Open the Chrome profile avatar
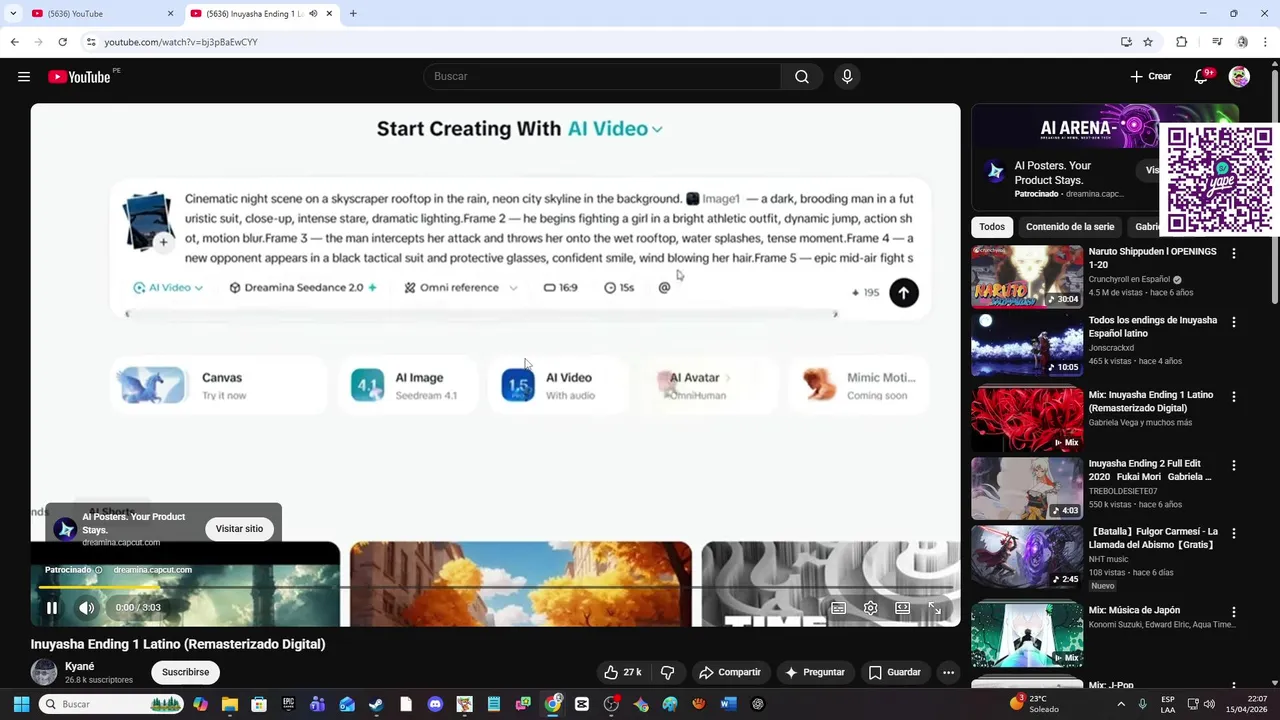This screenshot has height=720, width=1280. pyautogui.click(x=1242, y=42)
